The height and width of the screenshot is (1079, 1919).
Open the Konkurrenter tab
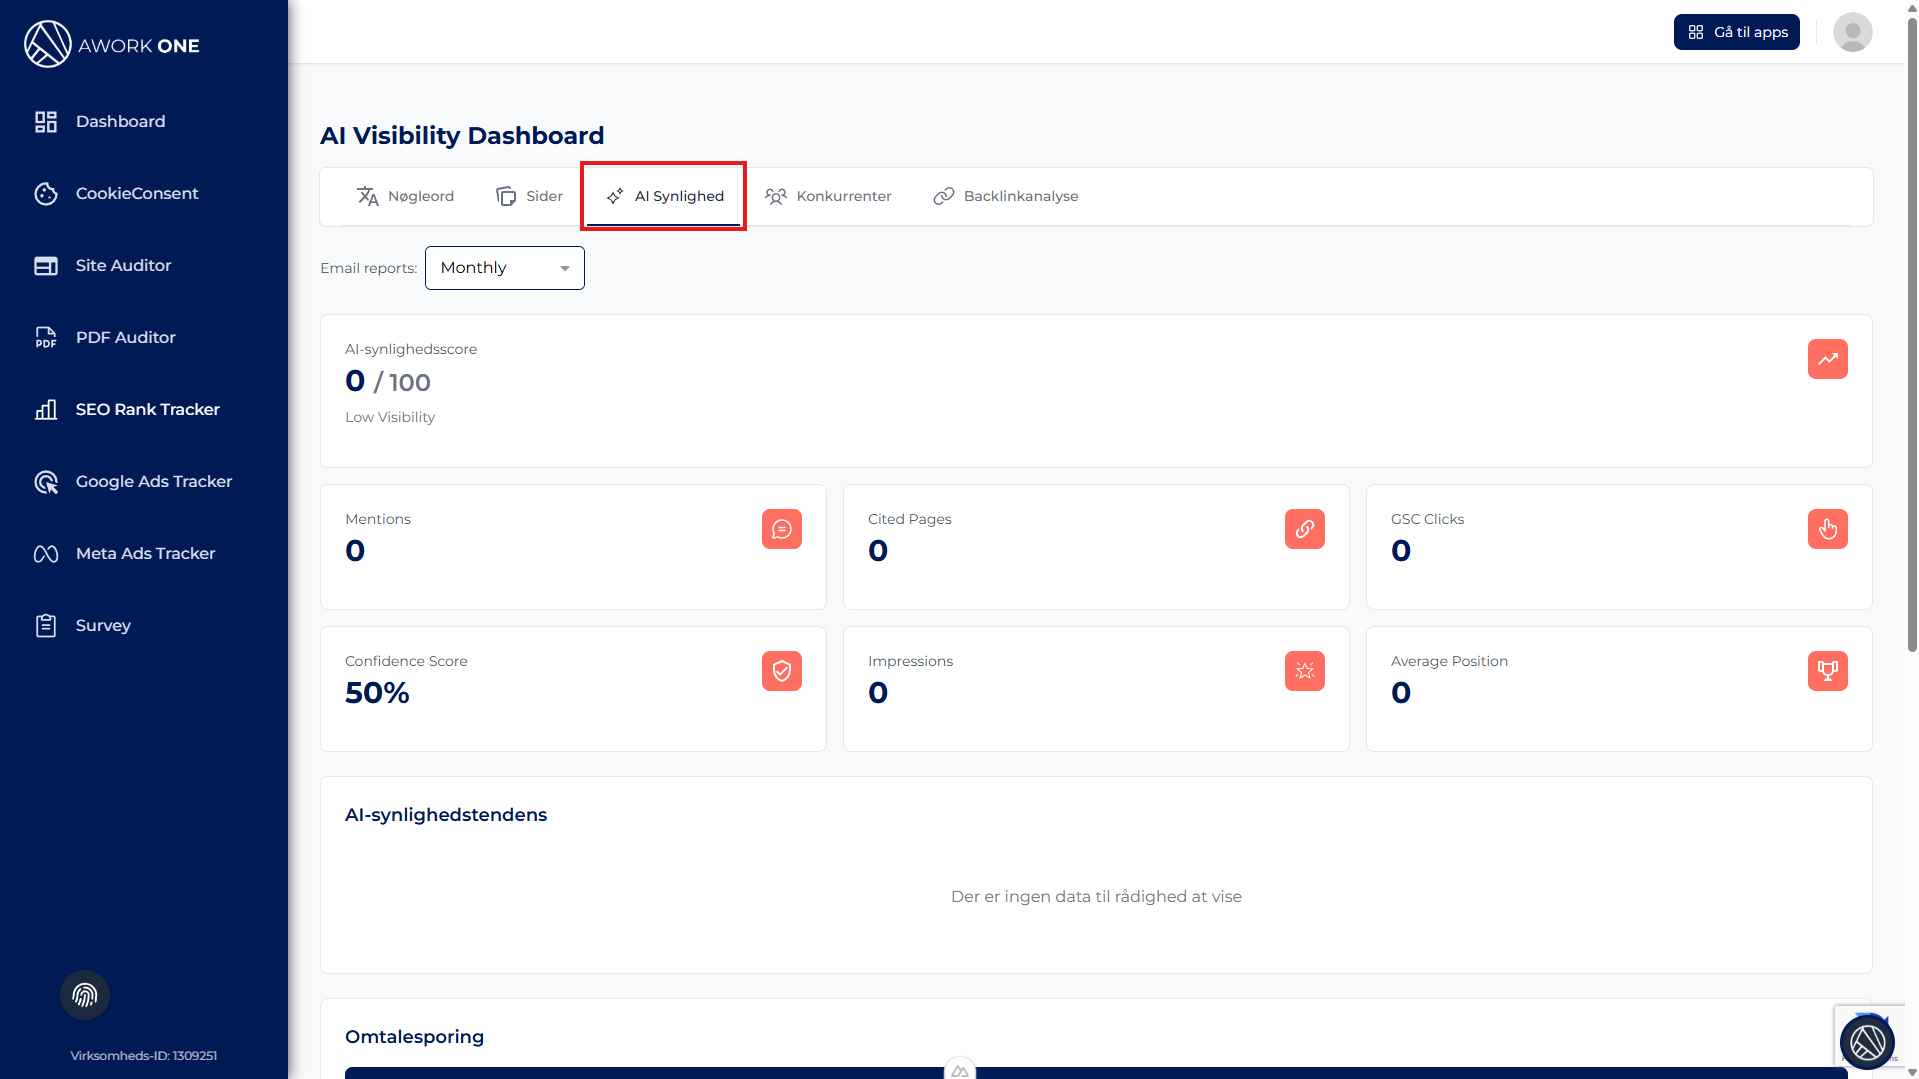pyautogui.click(x=828, y=196)
